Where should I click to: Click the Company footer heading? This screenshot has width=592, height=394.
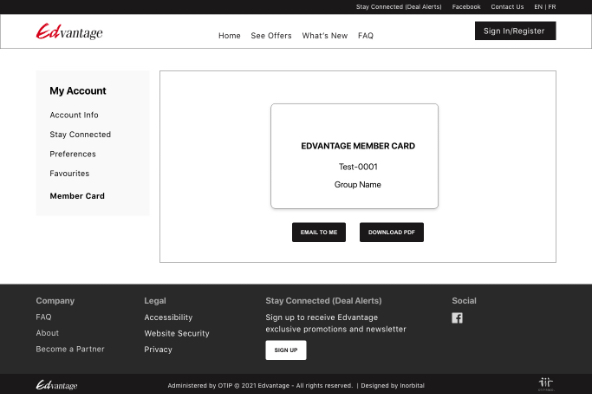point(55,301)
